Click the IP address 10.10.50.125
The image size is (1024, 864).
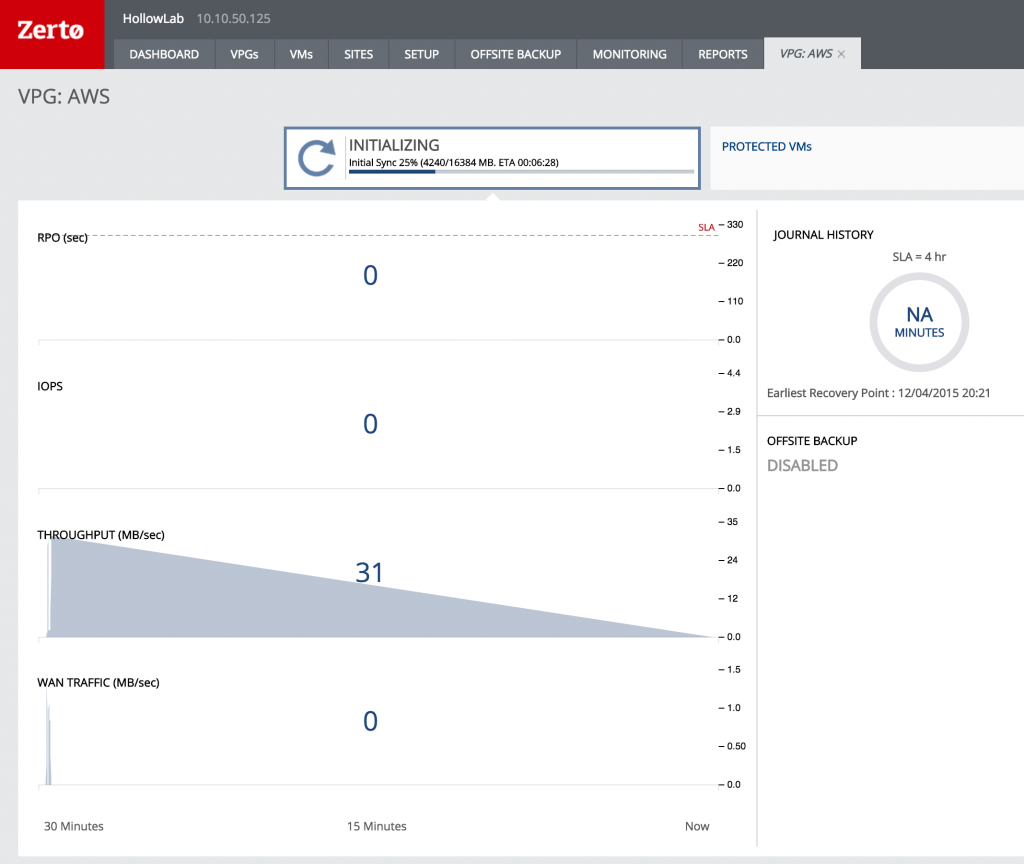coord(233,18)
